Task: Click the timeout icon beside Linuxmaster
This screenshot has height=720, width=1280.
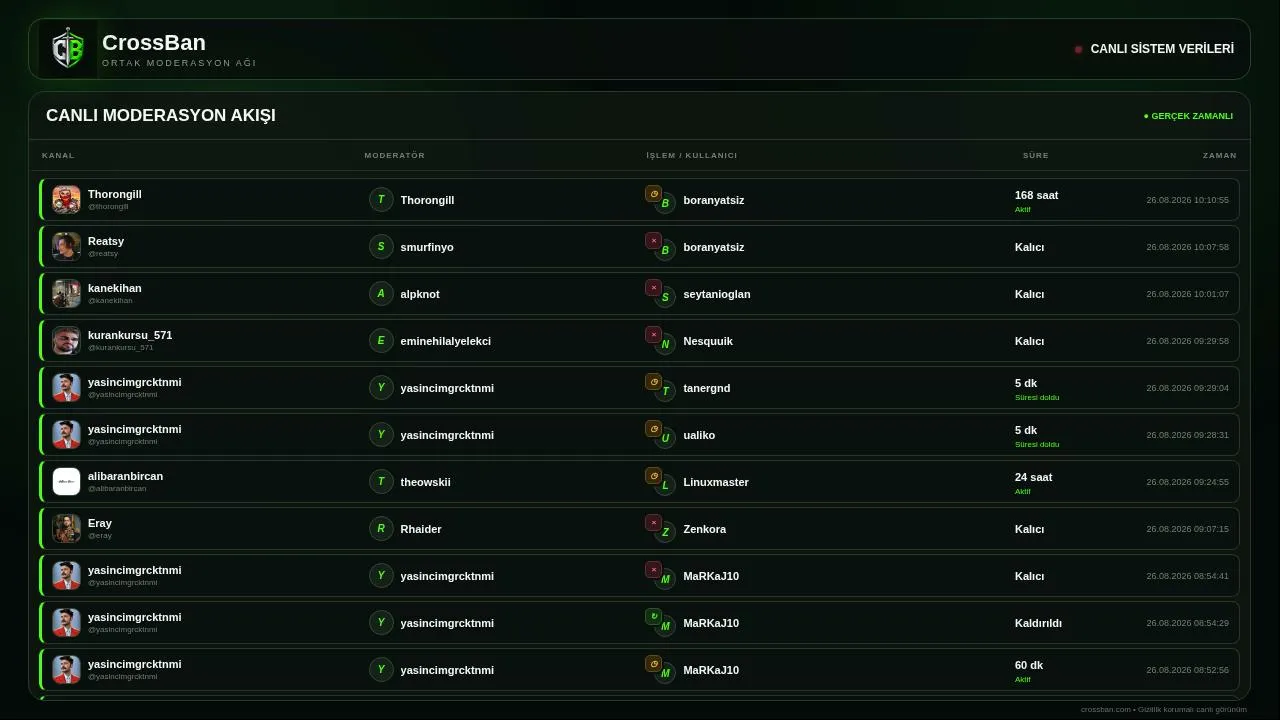Action: click(653, 475)
